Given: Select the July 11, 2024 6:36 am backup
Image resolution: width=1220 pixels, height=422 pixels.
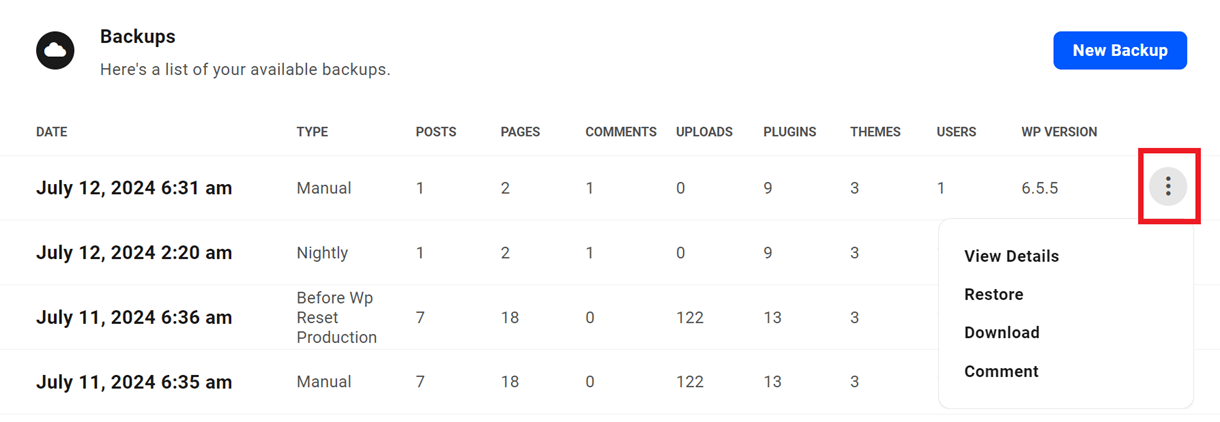Looking at the screenshot, I should (x=134, y=317).
